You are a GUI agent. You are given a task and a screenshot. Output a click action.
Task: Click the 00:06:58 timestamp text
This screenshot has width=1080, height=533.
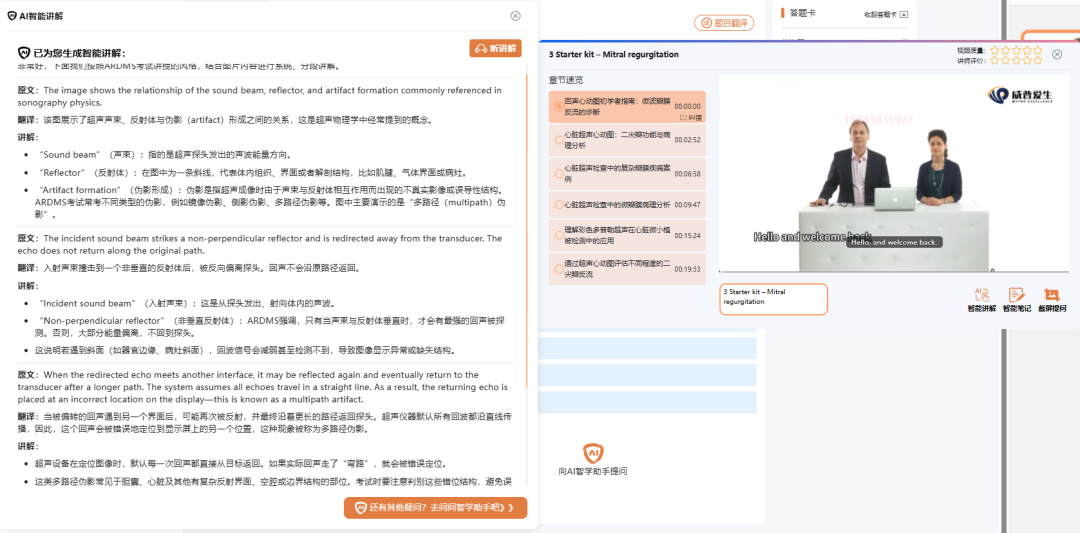click(x=687, y=174)
